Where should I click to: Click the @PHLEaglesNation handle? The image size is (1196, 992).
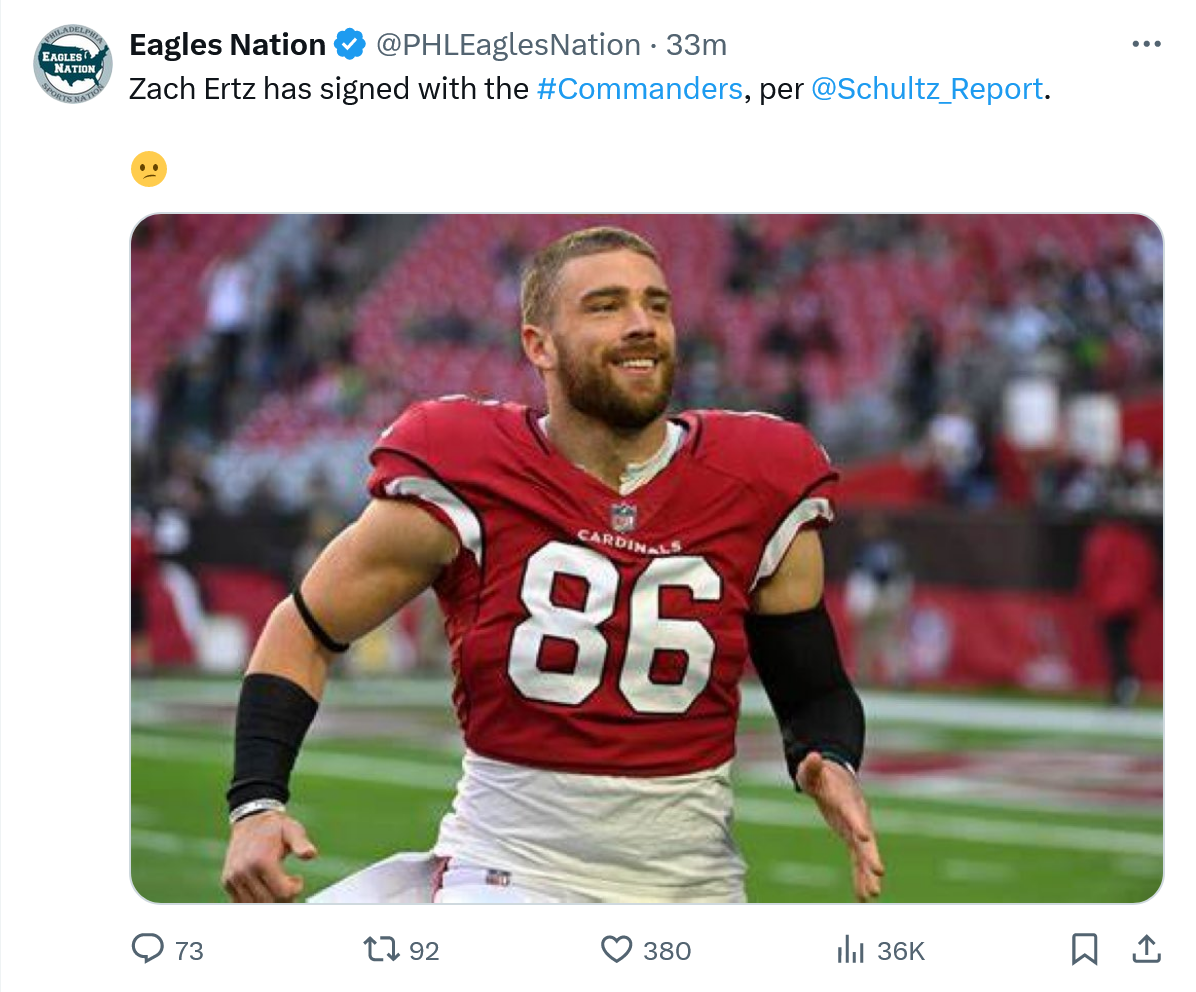pyautogui.click(x=508, y=45)
